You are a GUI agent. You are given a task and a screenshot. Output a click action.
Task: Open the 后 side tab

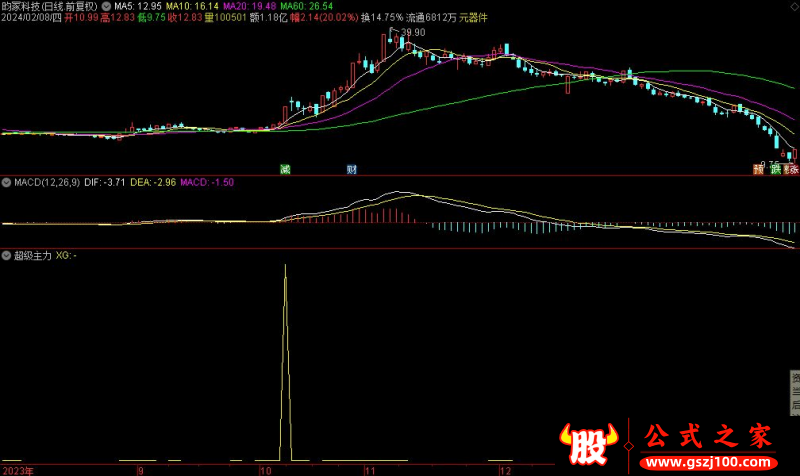point(795,405)
